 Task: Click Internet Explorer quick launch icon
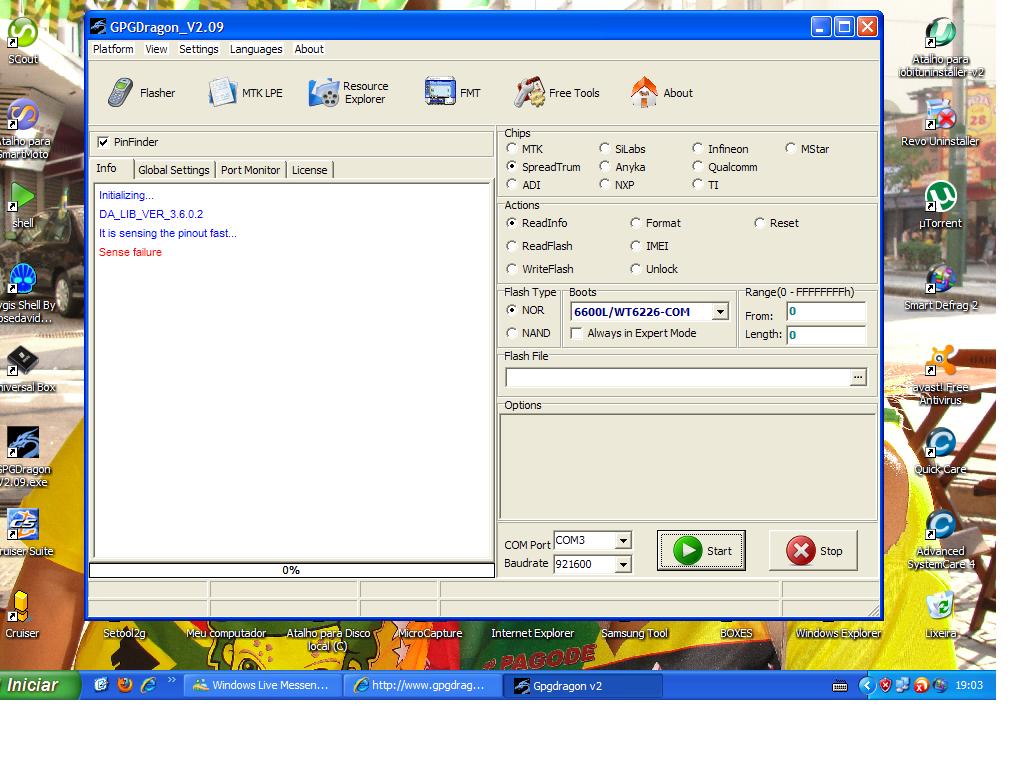[148, 684]
